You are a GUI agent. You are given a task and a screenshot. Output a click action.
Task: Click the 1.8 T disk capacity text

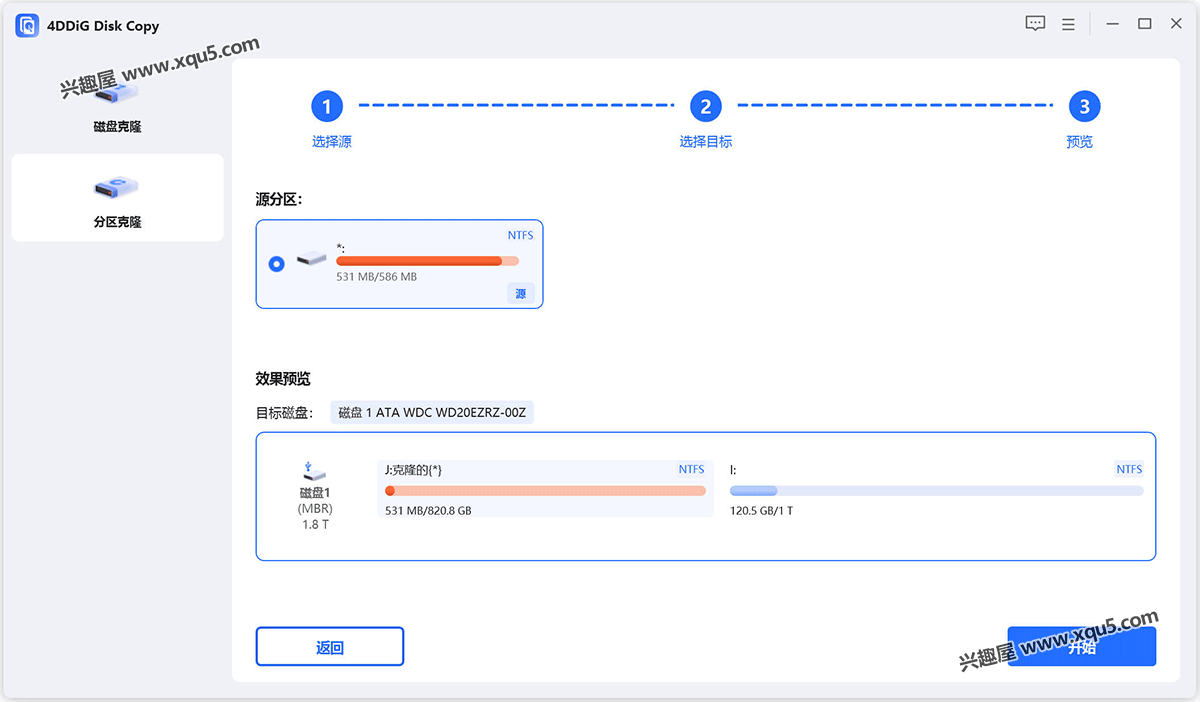click(315, 525)
